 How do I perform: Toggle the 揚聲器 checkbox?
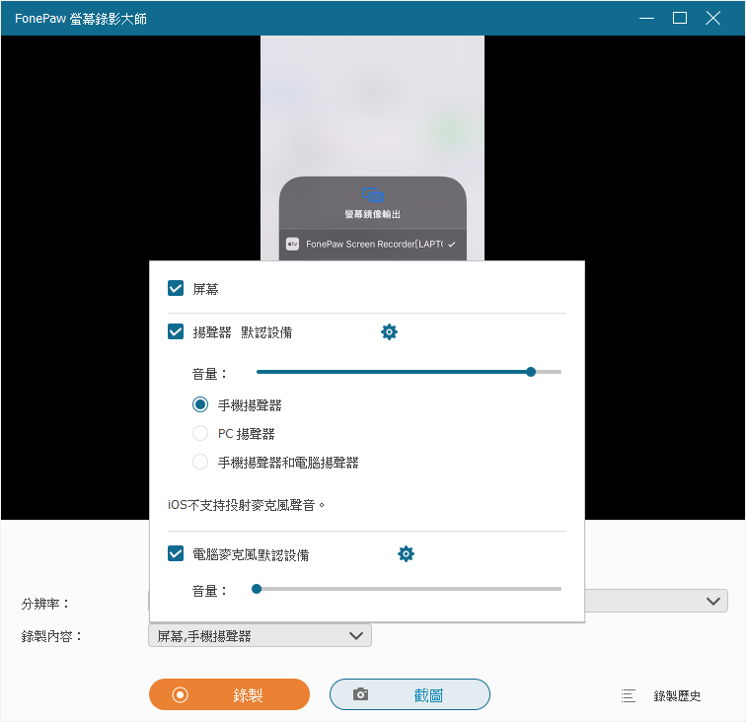click(x=176, y=332)
